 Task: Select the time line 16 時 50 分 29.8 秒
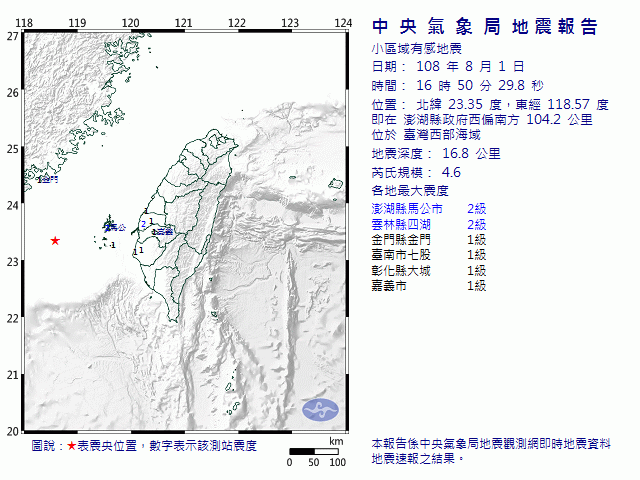458,85
